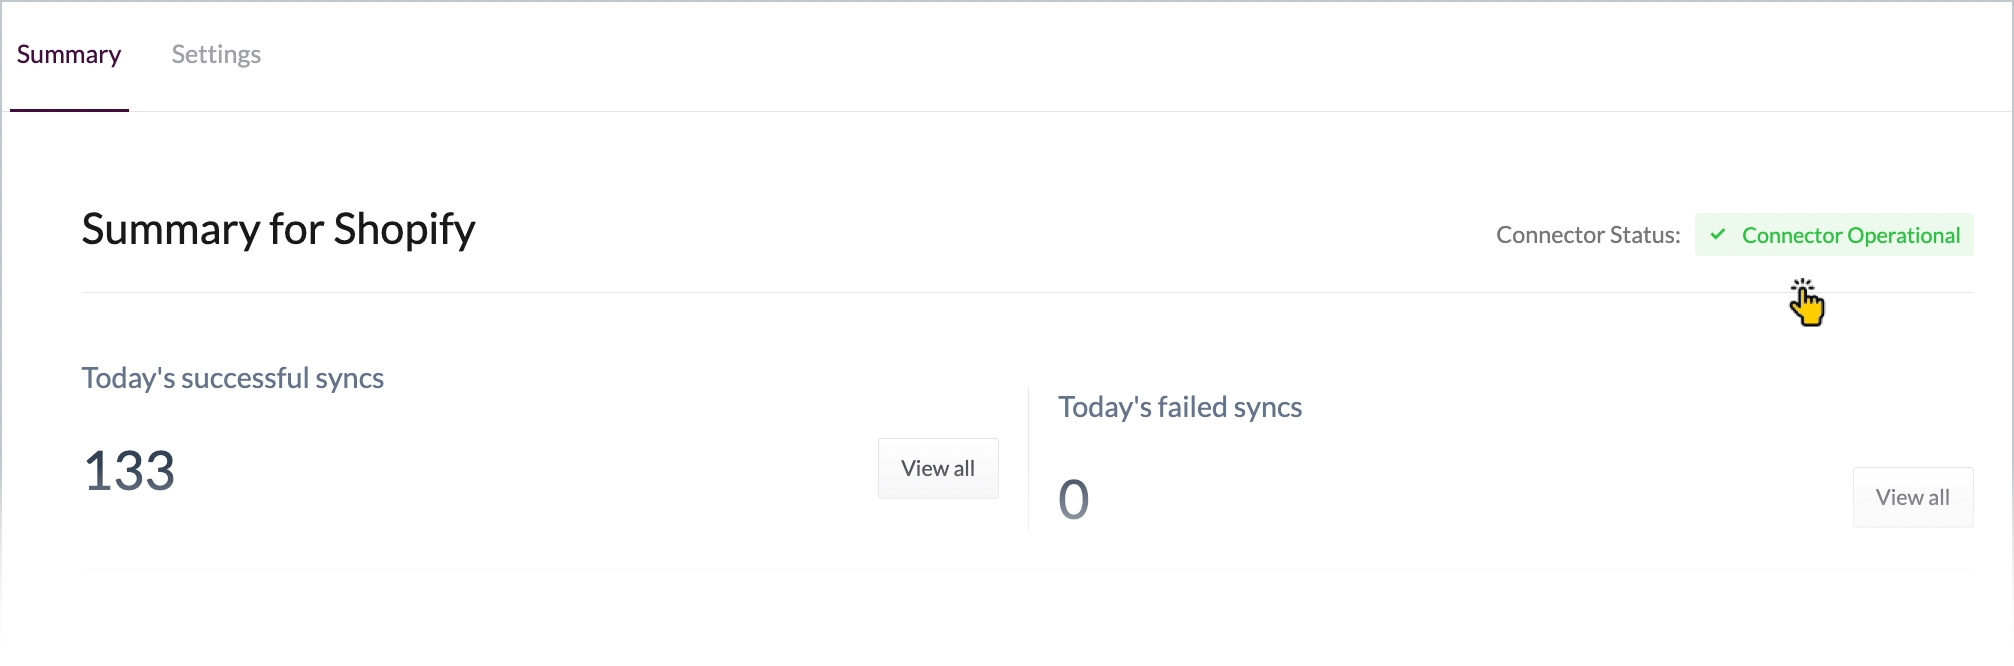Click the underline beneath the Summary tab

tap(69, 110)
